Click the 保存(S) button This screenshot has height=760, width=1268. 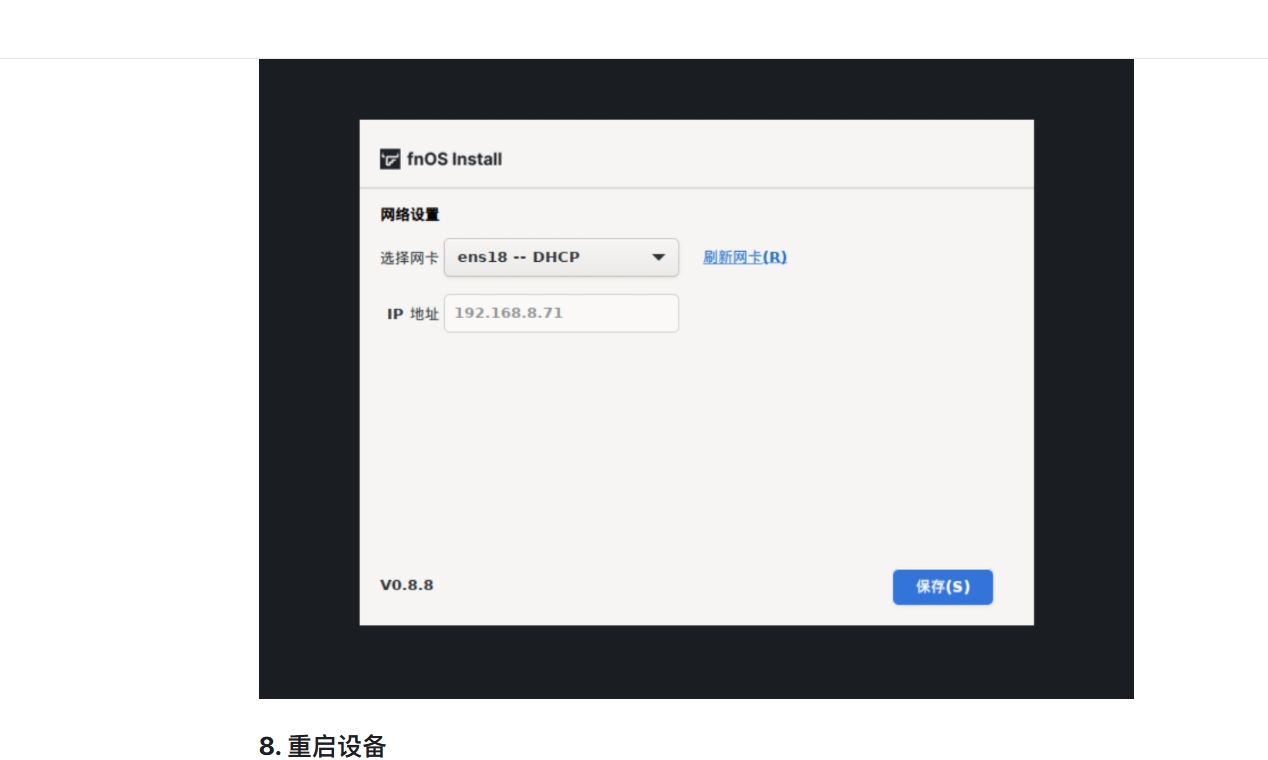click(x=943, y=587)
